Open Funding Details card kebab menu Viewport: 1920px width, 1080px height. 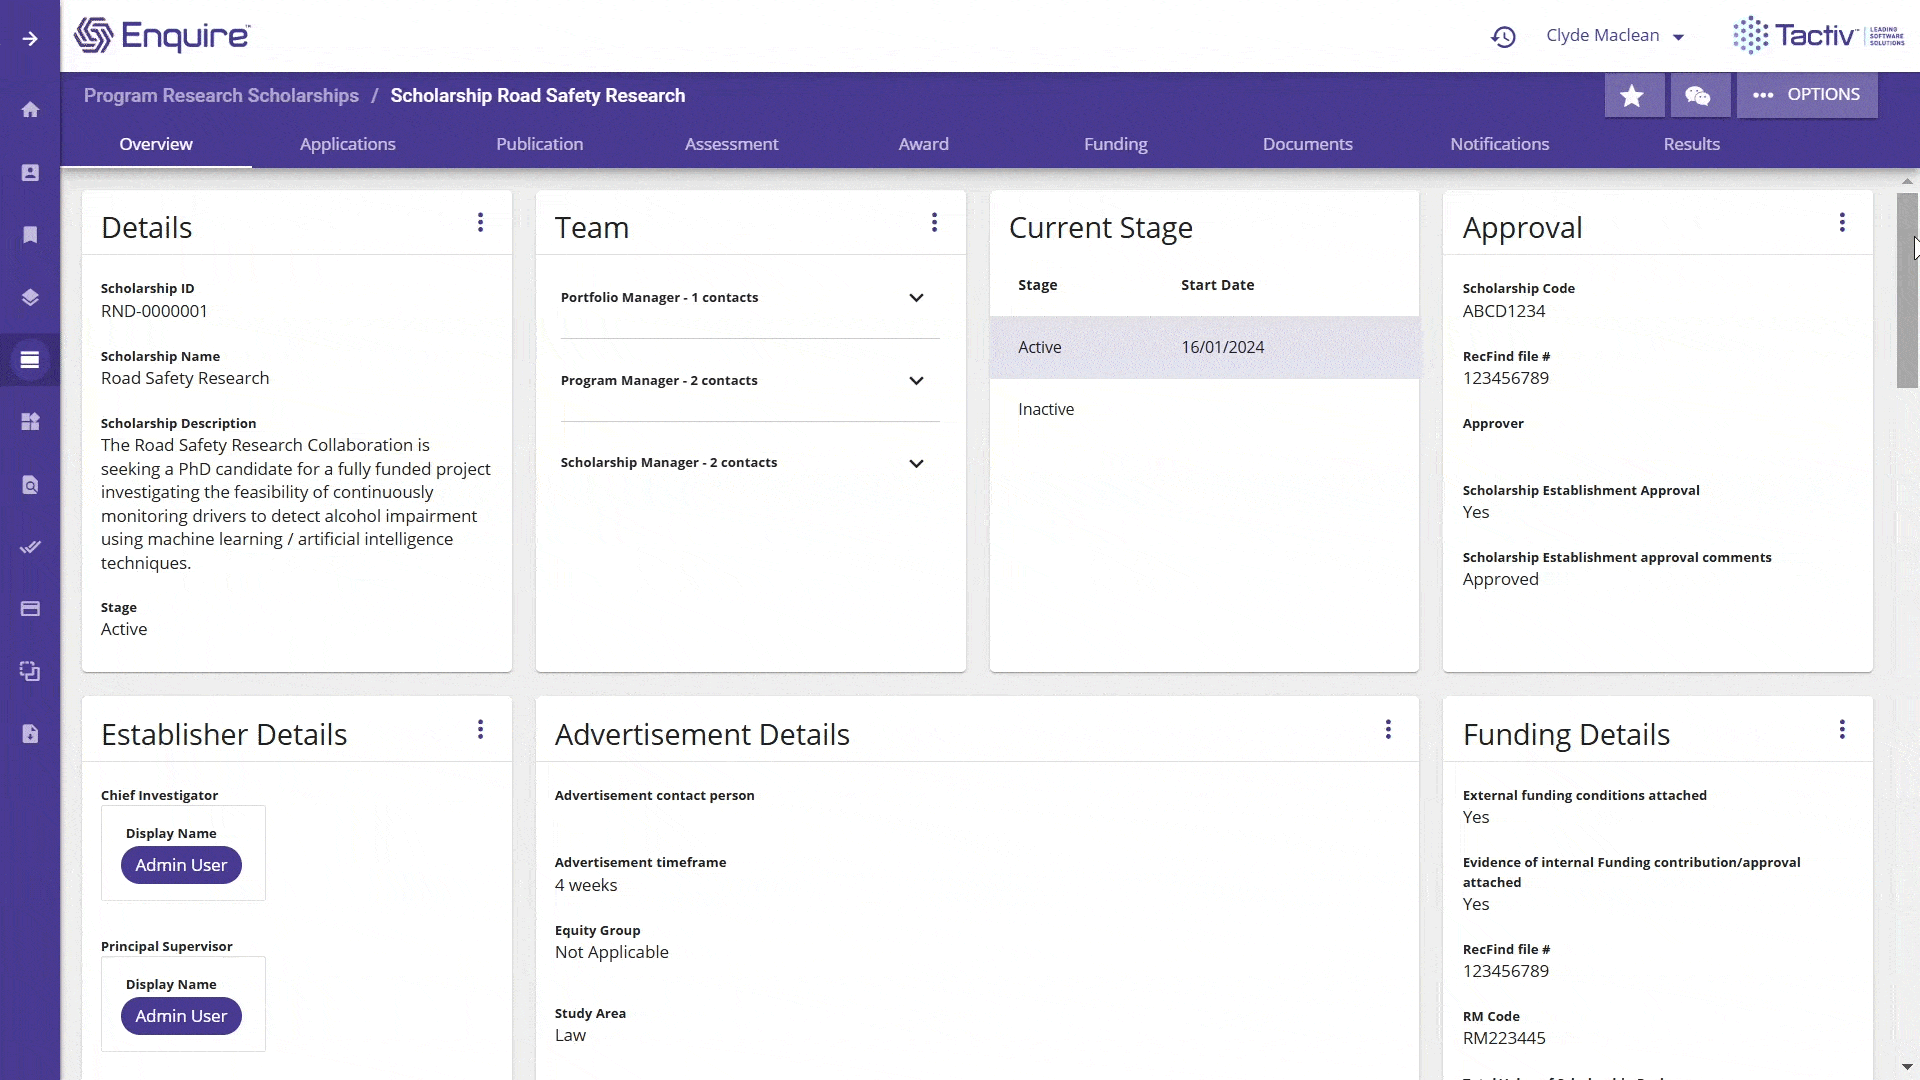tap(1841, 730)
